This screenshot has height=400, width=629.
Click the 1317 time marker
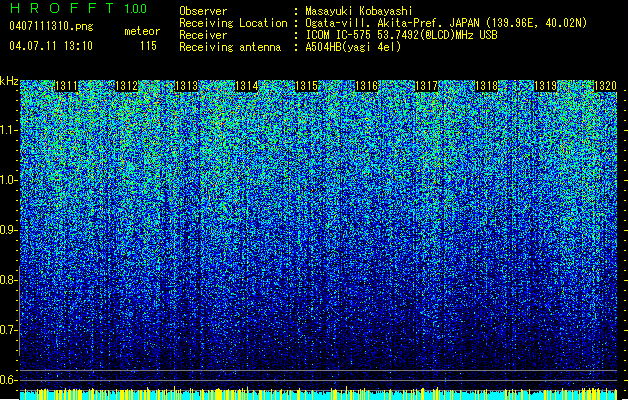tap(426, 86)
